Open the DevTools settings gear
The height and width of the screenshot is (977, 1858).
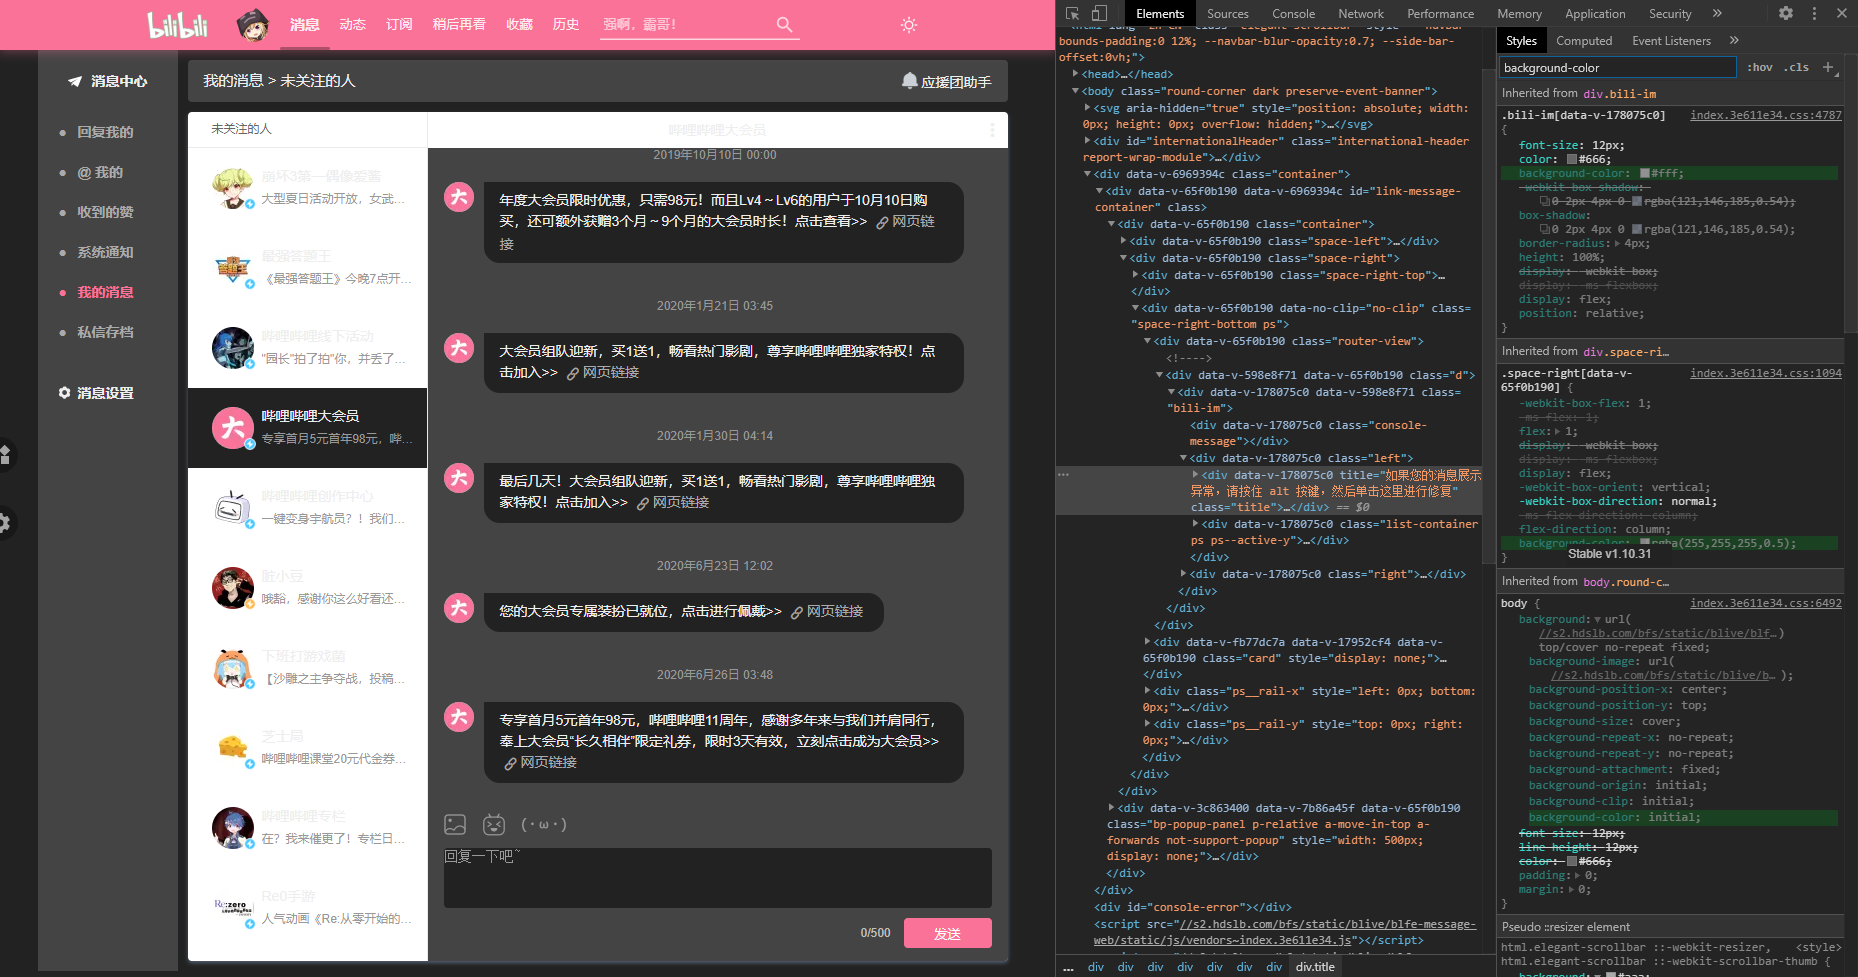pyautogui.click(x=1786, y=13)
